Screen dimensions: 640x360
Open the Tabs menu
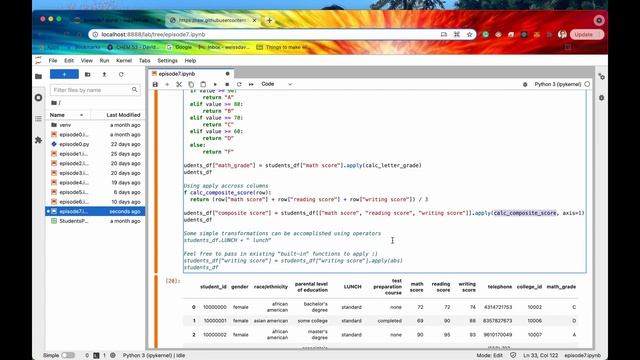tap(144, 60)
